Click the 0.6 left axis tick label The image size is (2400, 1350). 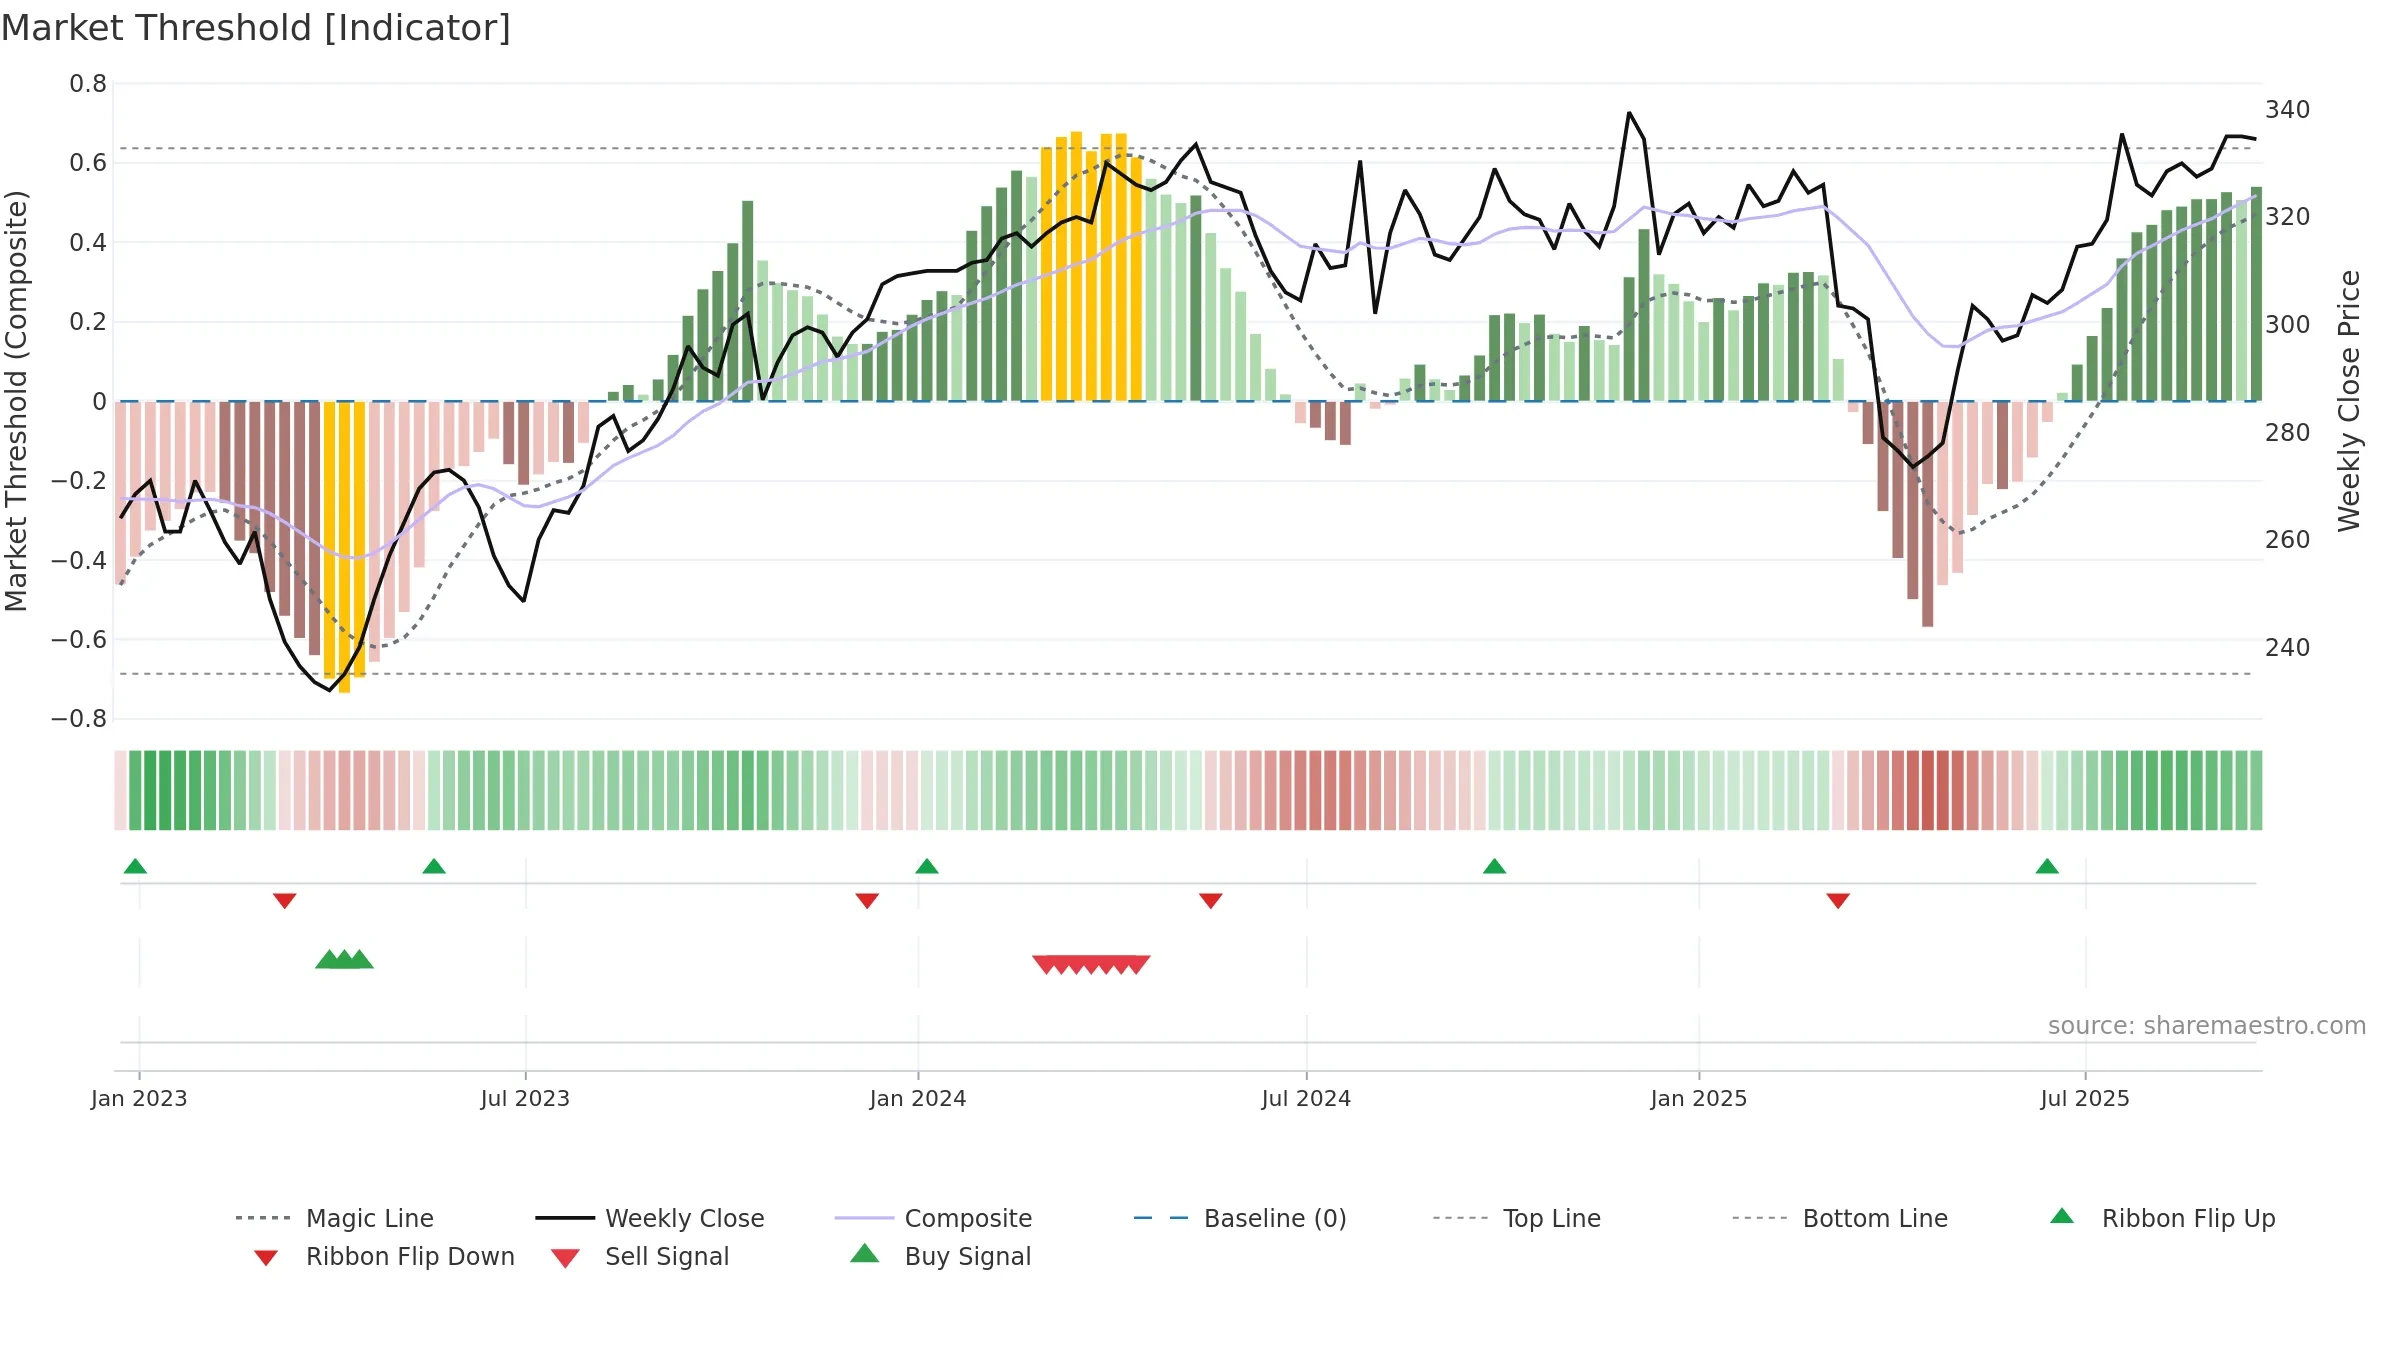(x=88, y=163)
